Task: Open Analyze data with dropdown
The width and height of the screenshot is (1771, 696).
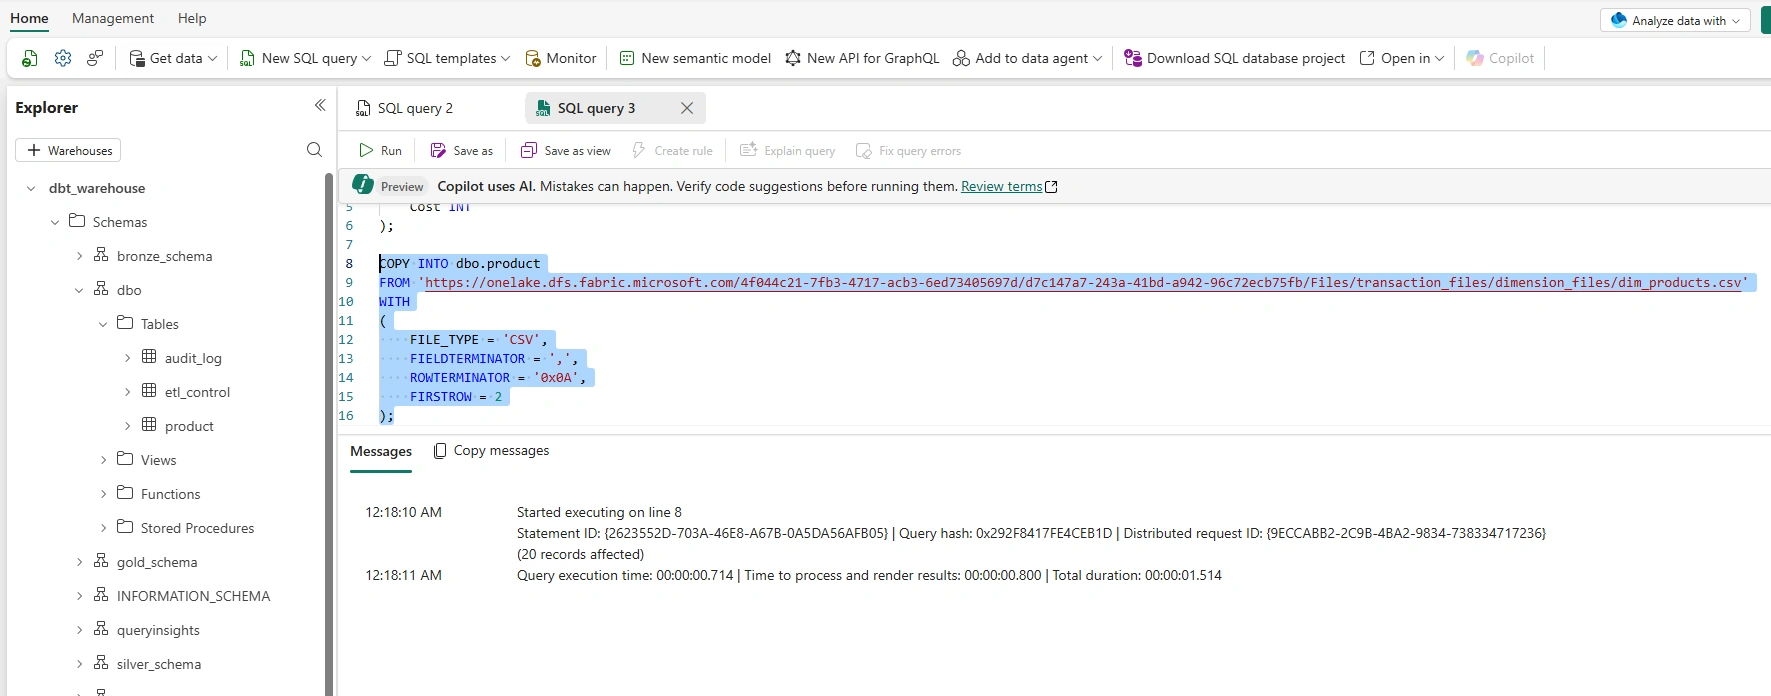Action: (x=1675, y=20)
